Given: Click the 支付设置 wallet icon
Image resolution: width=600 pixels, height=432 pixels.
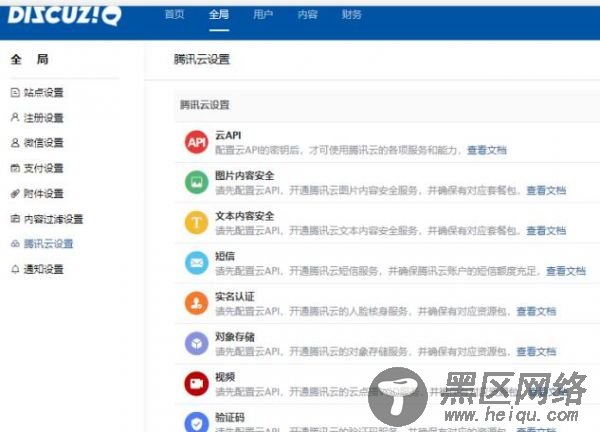Looking at the screenshot, I should click(15, 168).
